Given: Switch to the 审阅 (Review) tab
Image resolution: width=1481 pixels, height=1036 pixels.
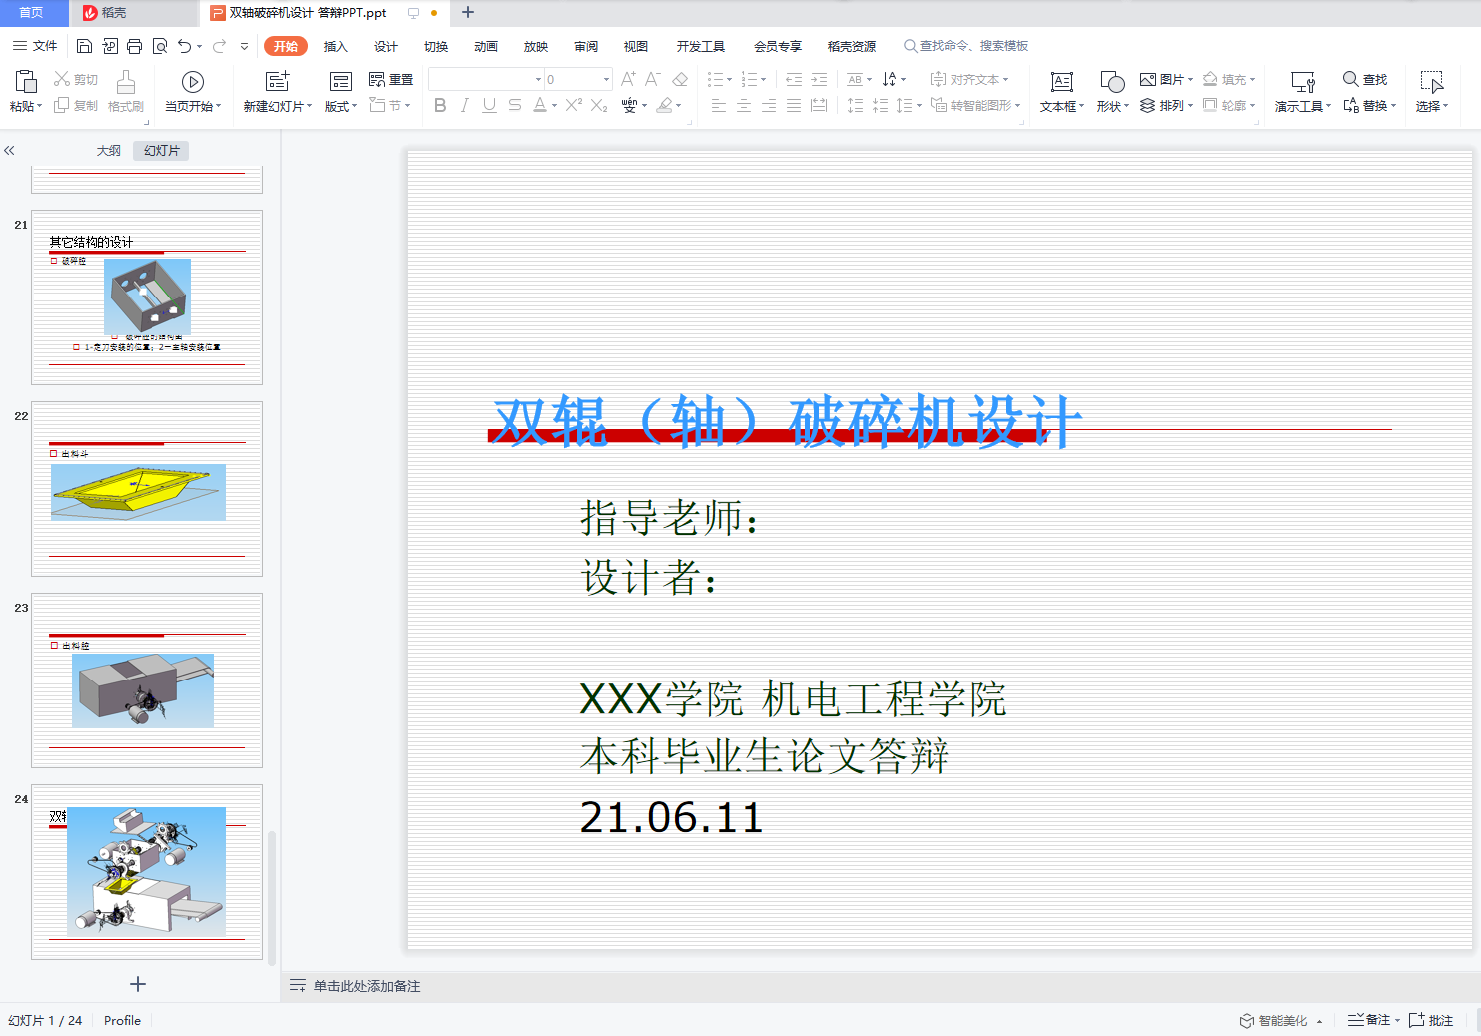Looking at the screenshot, I should (x=586, y=46).
